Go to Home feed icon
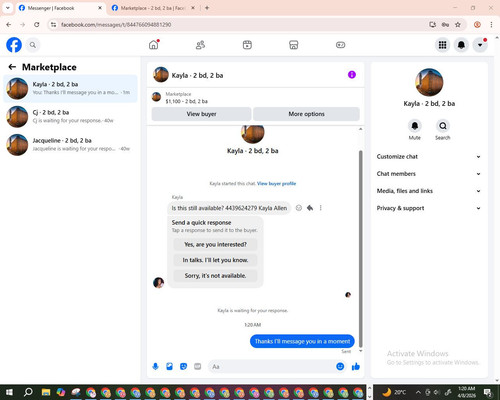 pyautogui.click(x=154, y=45)
